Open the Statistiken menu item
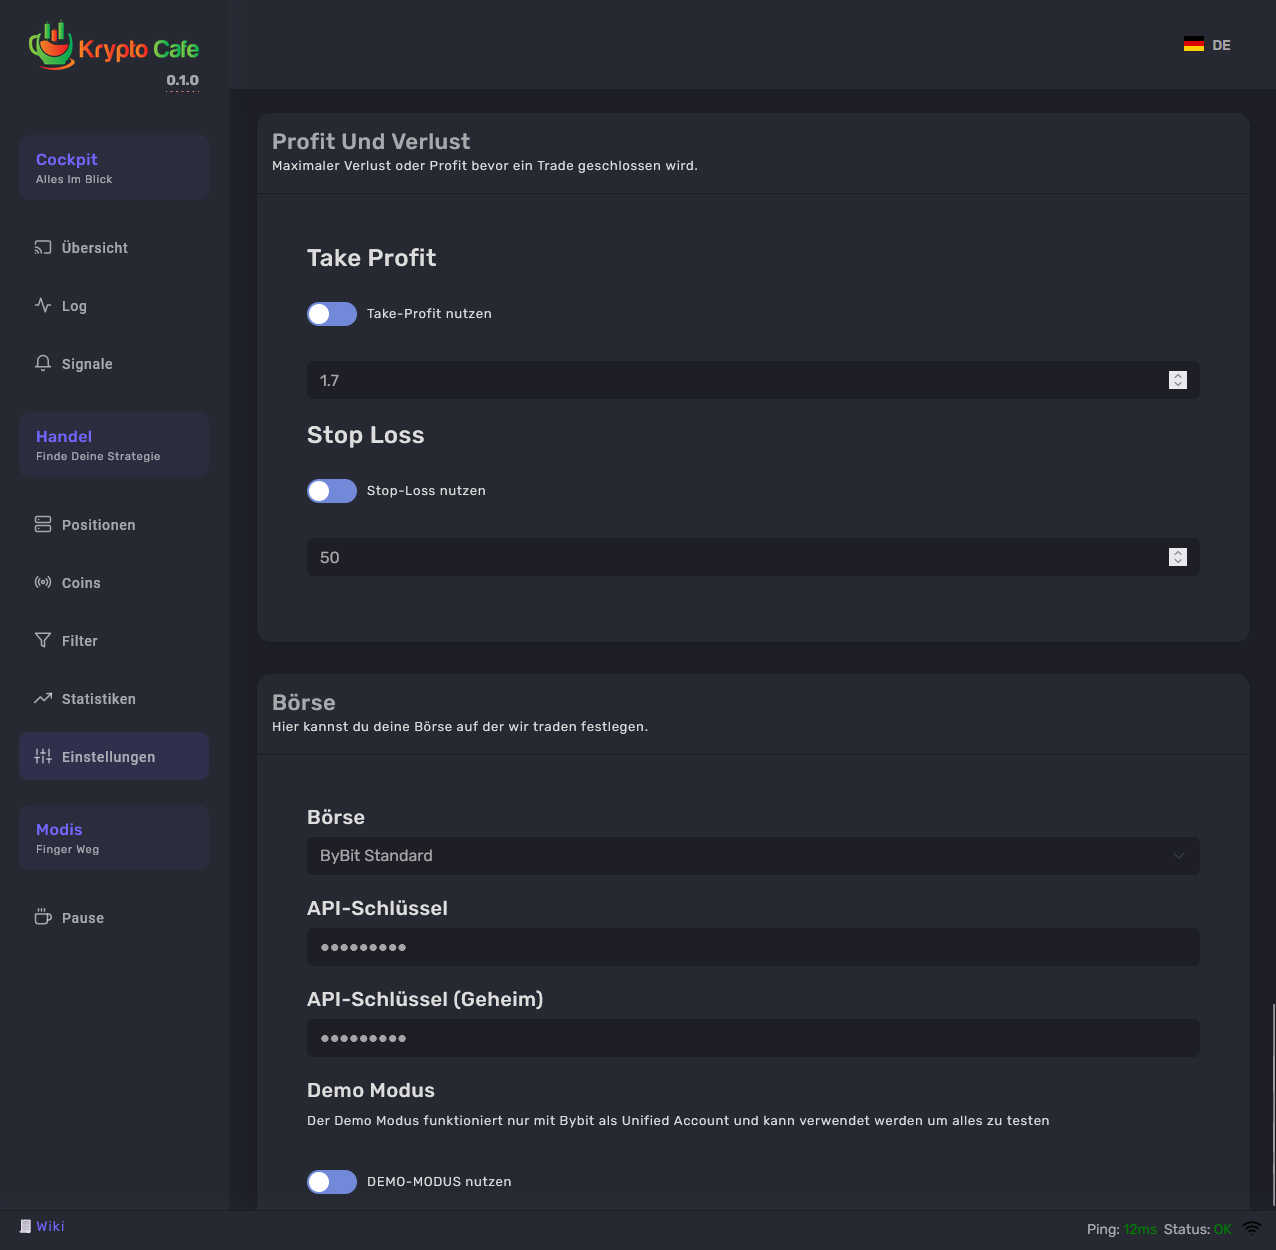 [x=98, y=699]
